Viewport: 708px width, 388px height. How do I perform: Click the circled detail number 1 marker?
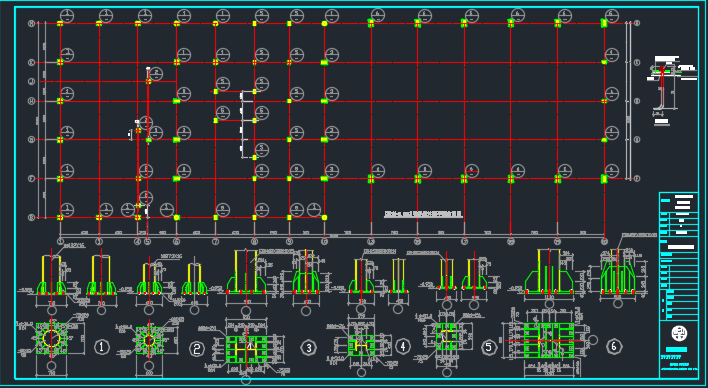point(102,347)
